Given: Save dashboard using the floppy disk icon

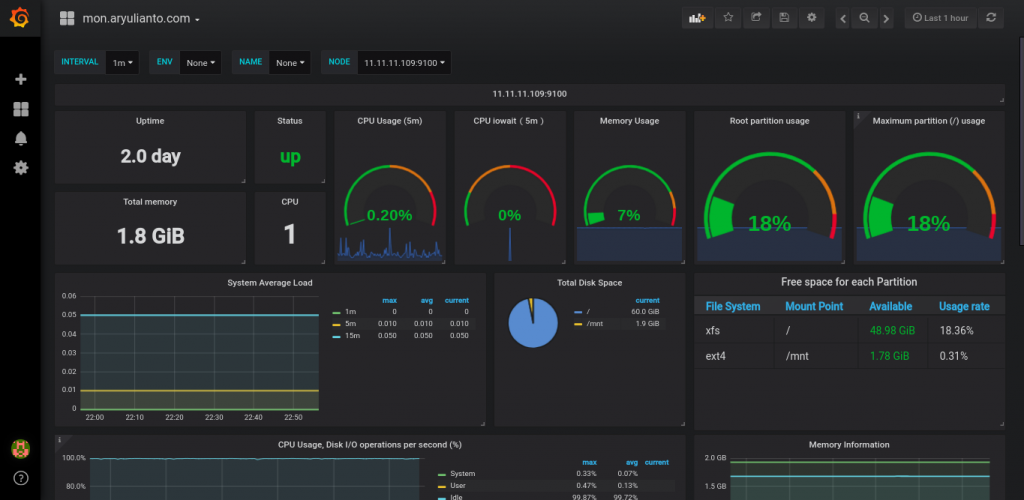Looking at the screenshot, I should tap(784, 18).
